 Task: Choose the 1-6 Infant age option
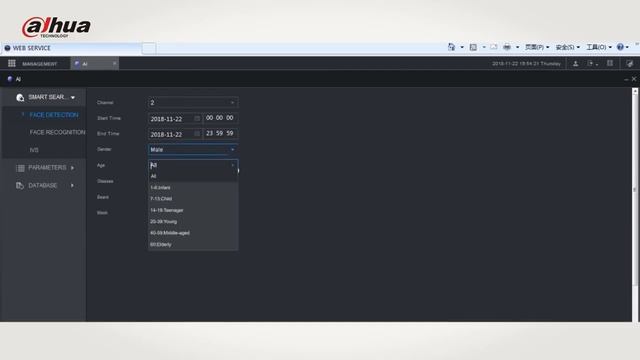193,187
